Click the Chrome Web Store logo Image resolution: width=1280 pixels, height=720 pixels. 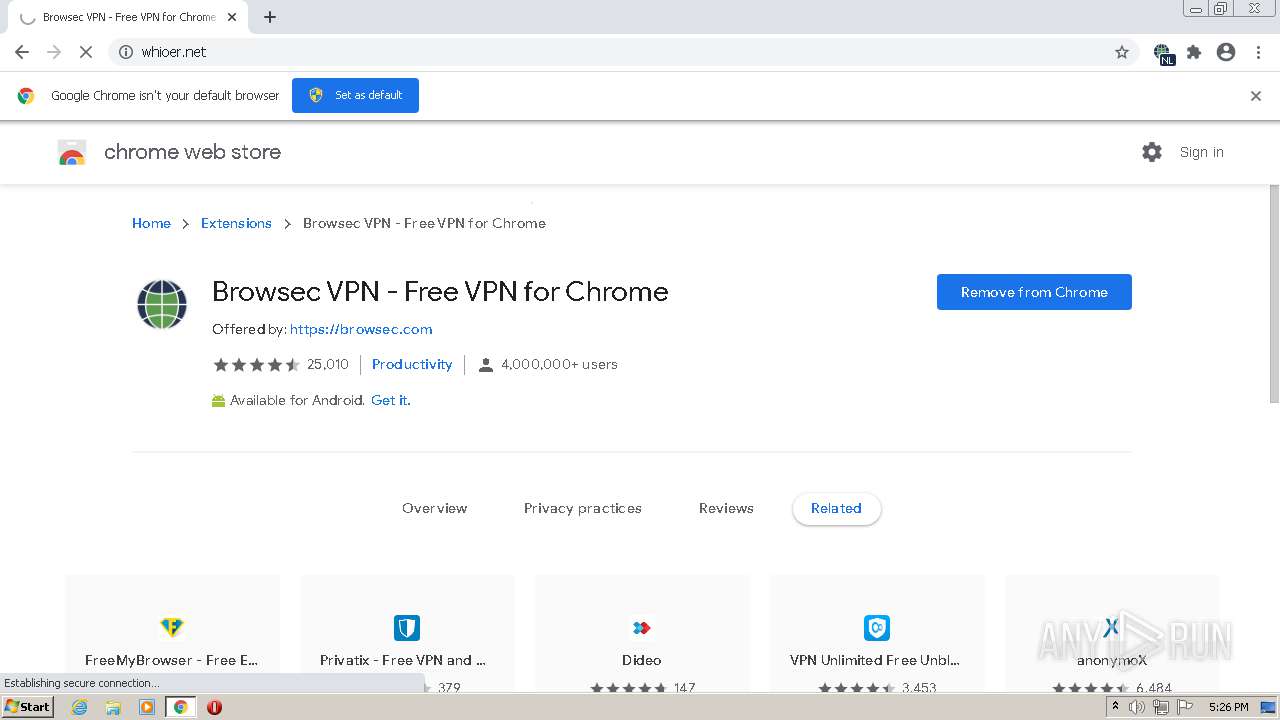point(72,153)
